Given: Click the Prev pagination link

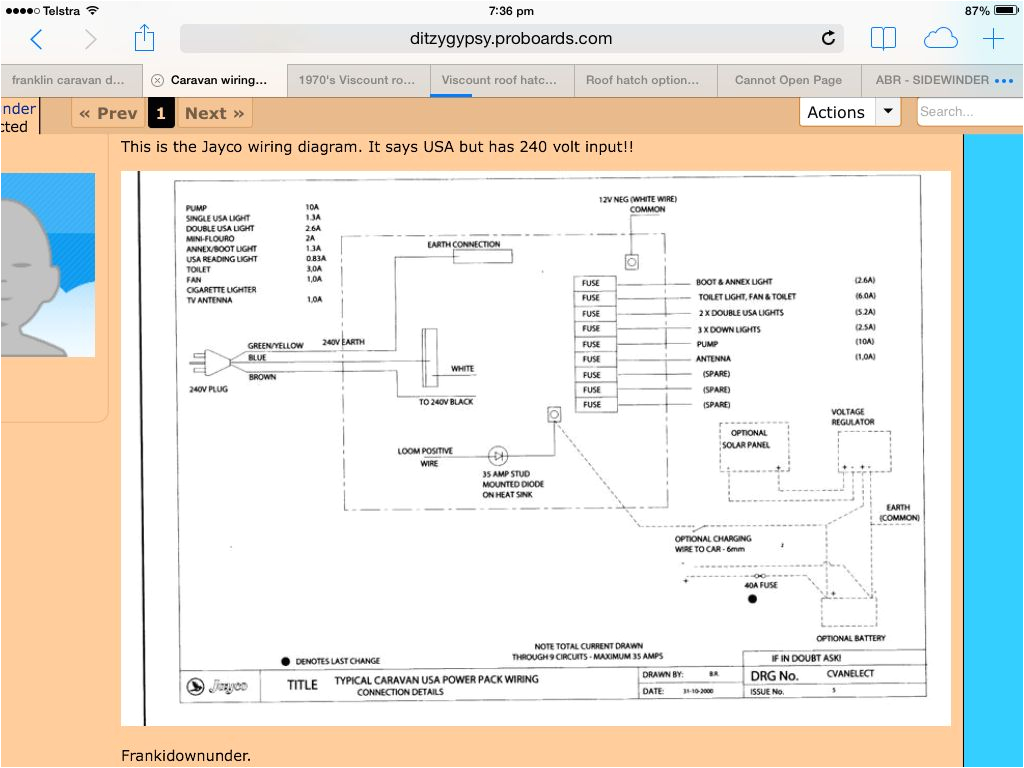Looking at the screenshot, I should [106, 113].
